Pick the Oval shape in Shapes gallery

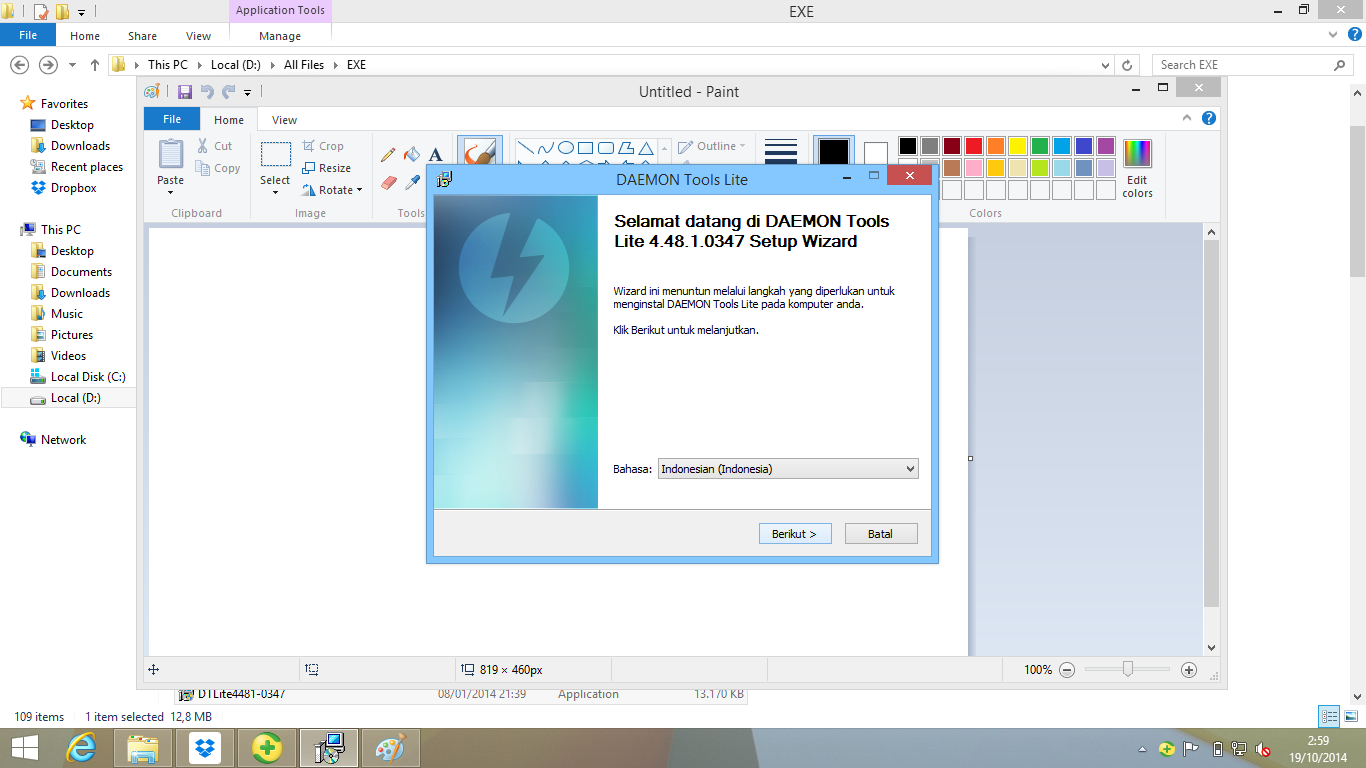(566, 148)
